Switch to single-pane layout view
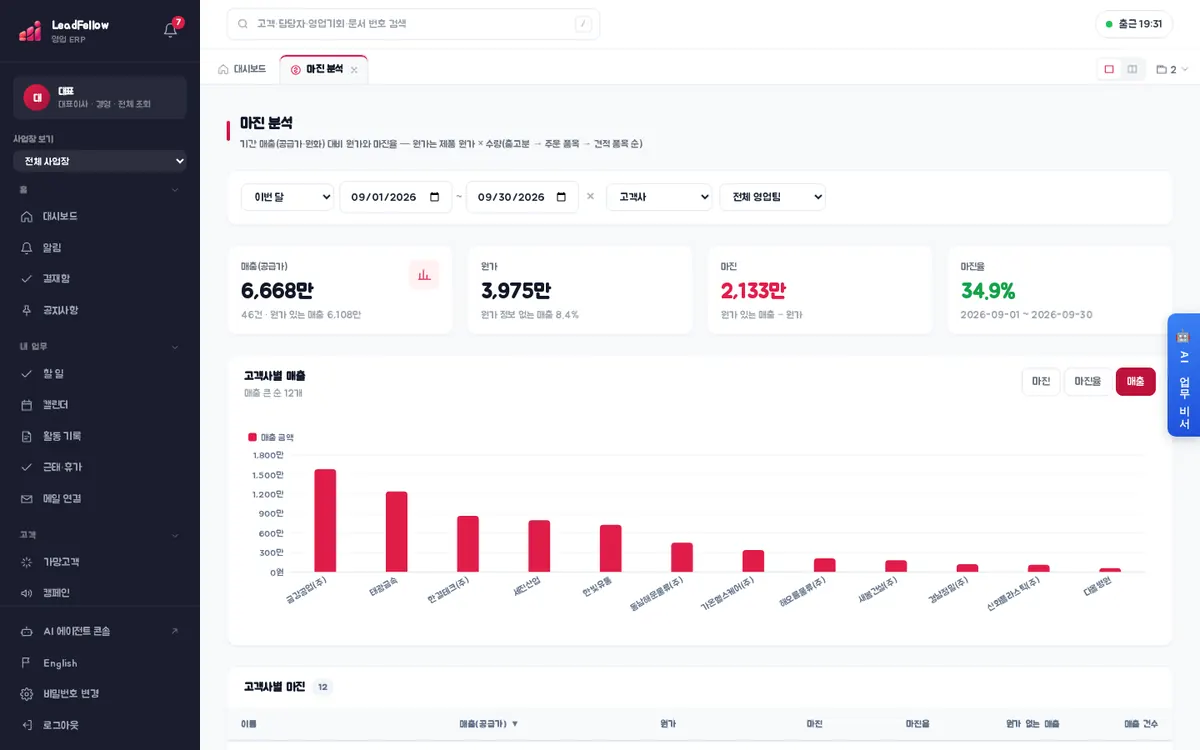Image resolution: width=1200 pixels, height=750 pixels. [1109, 69]
